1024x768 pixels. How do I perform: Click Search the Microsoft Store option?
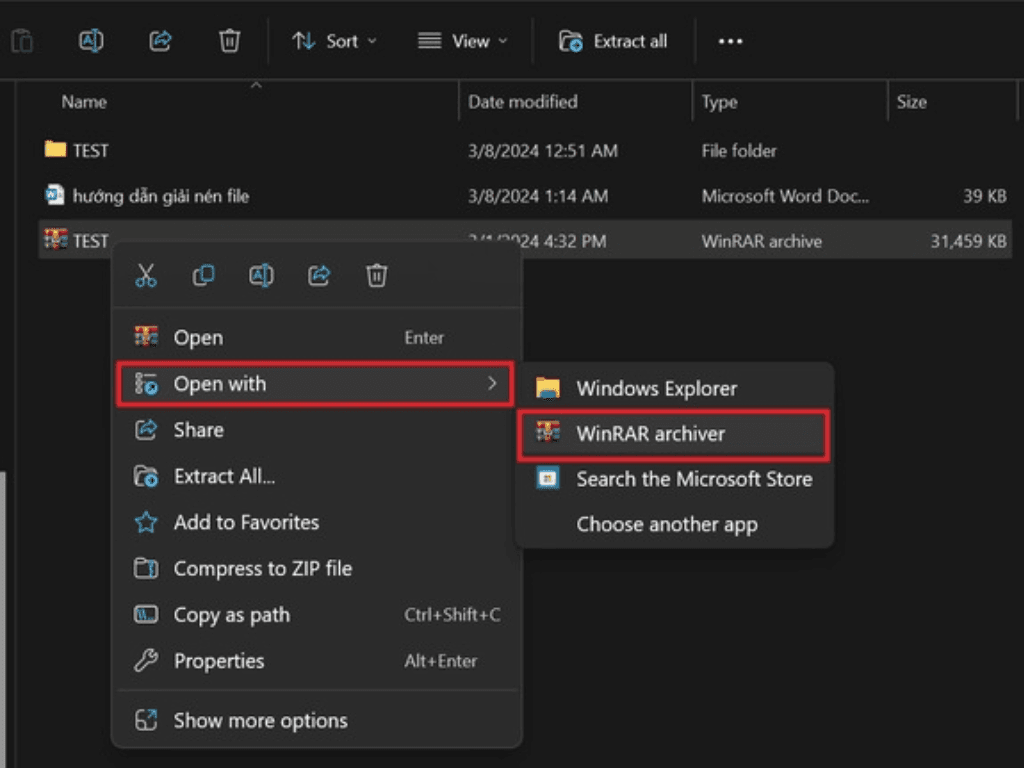click(x=693, y=479)
